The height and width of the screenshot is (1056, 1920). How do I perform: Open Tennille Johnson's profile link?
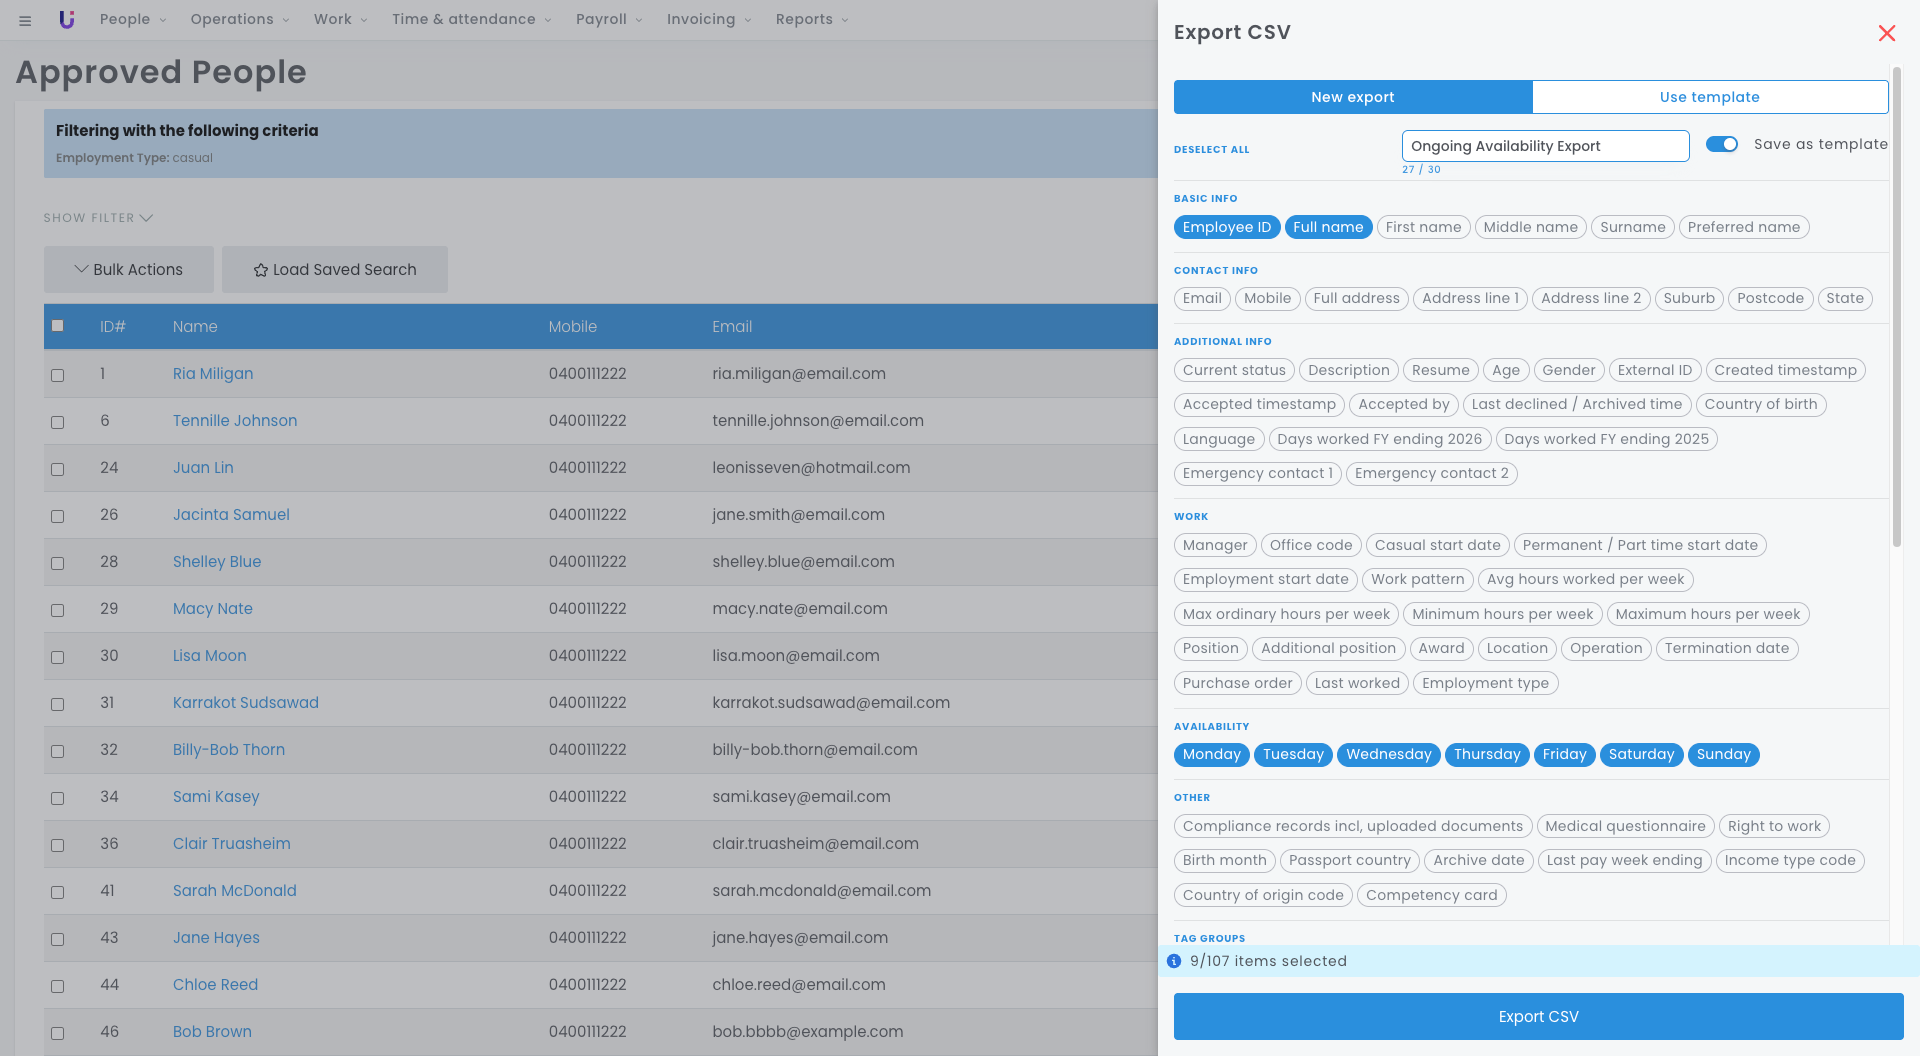click(235, 421)
